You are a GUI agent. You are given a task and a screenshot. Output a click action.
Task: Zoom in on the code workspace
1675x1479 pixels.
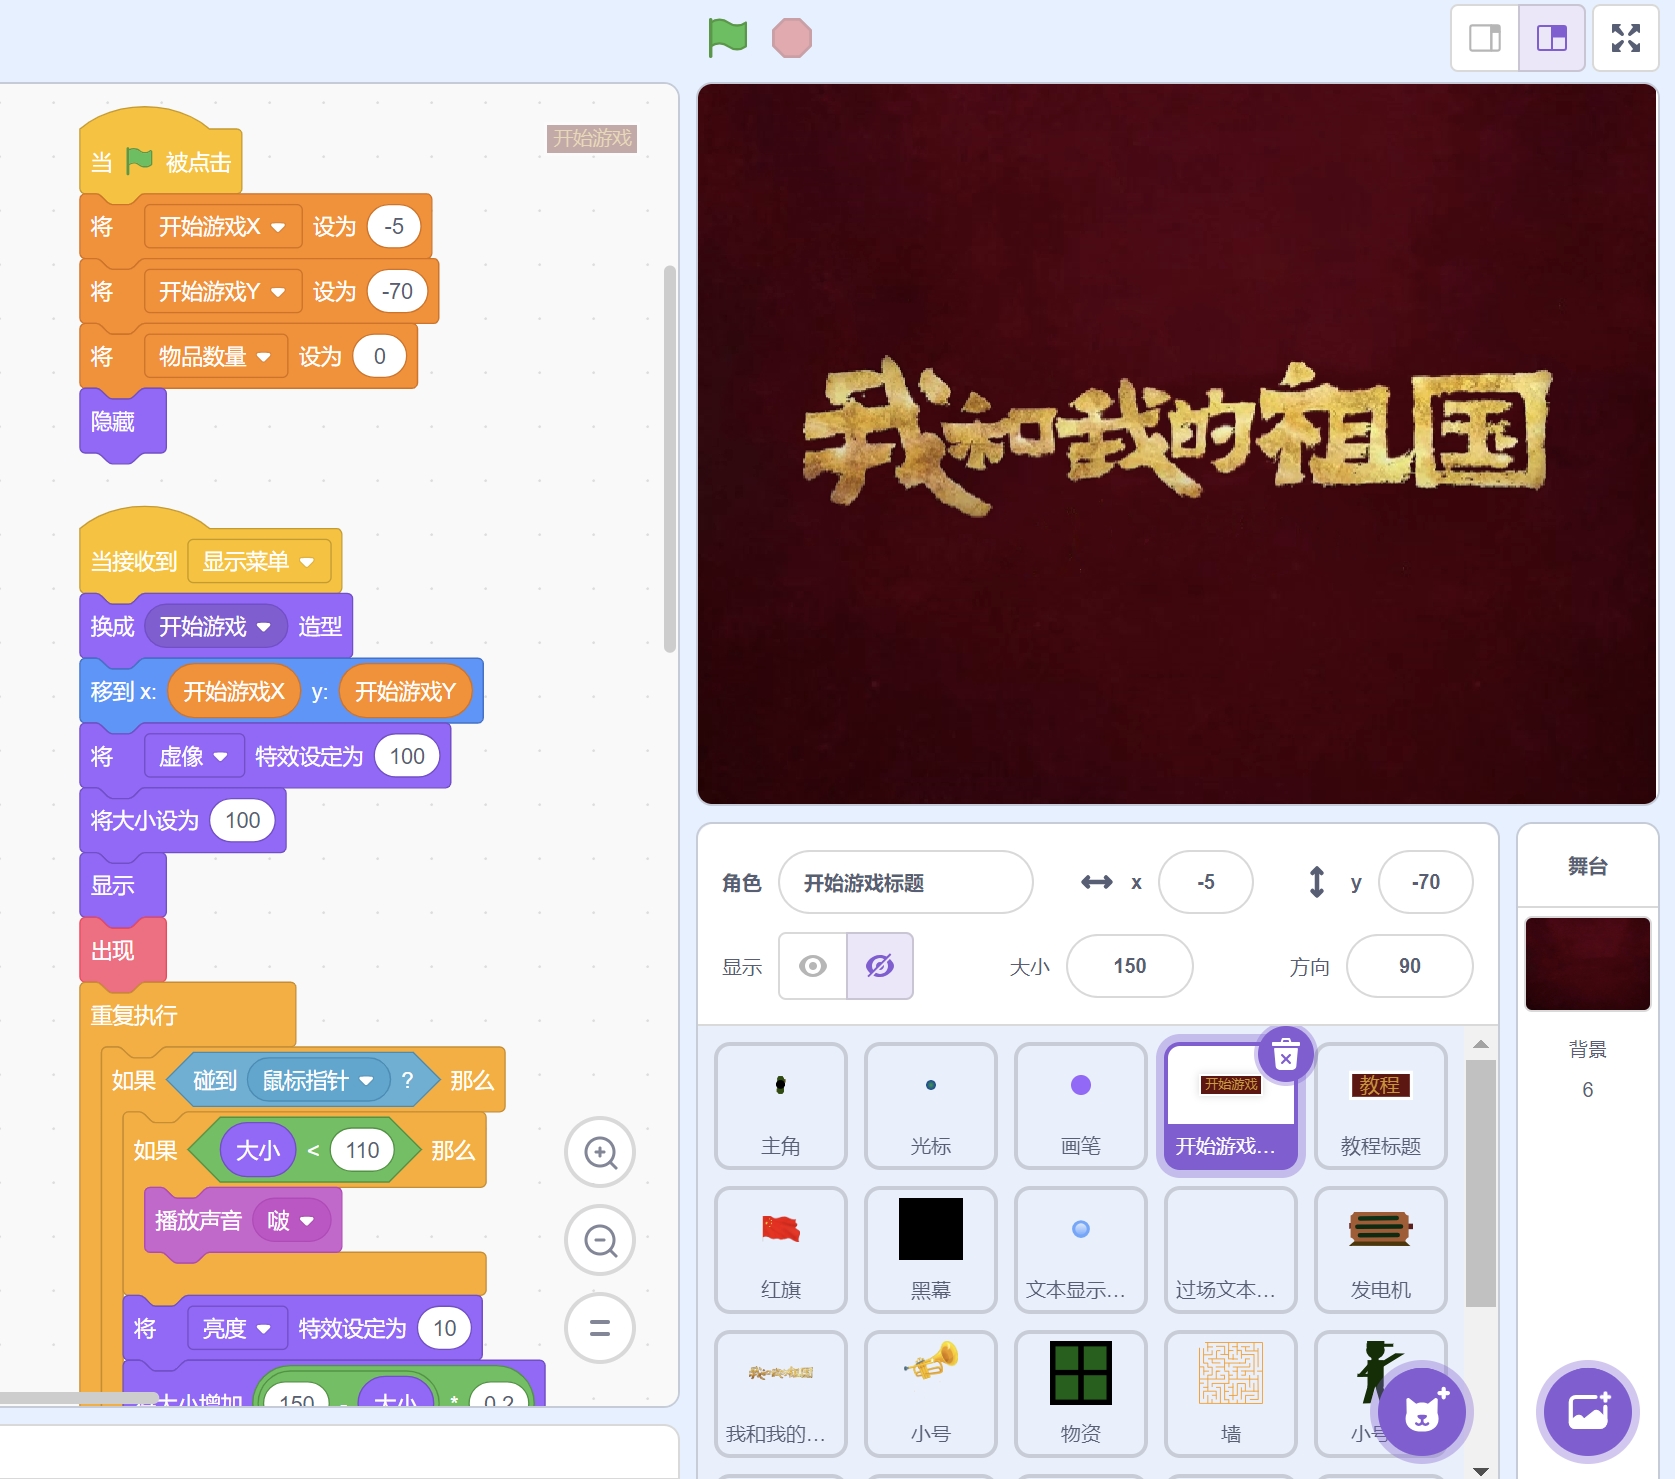coord(600,1152)
